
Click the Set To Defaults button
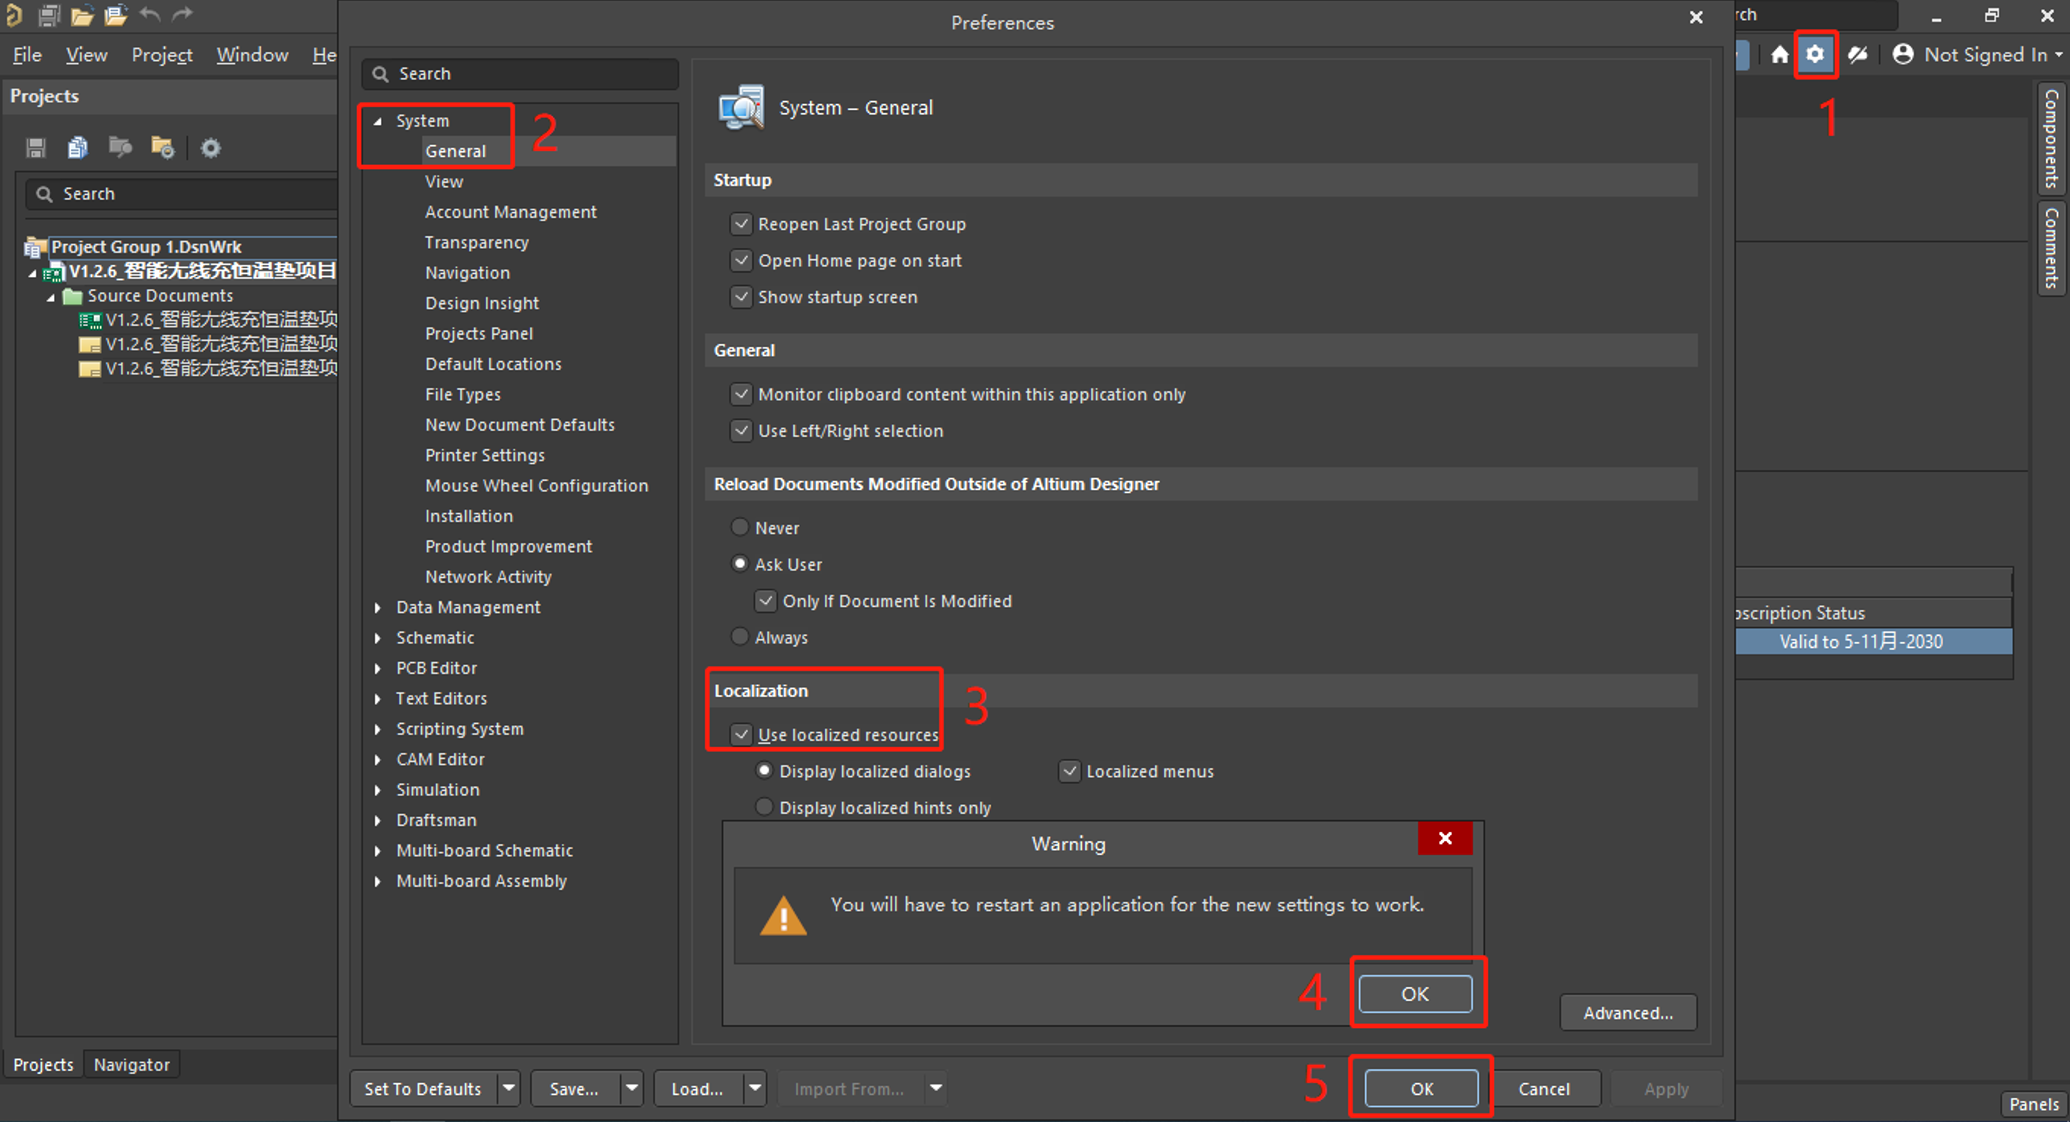(x=423, y=1088)
